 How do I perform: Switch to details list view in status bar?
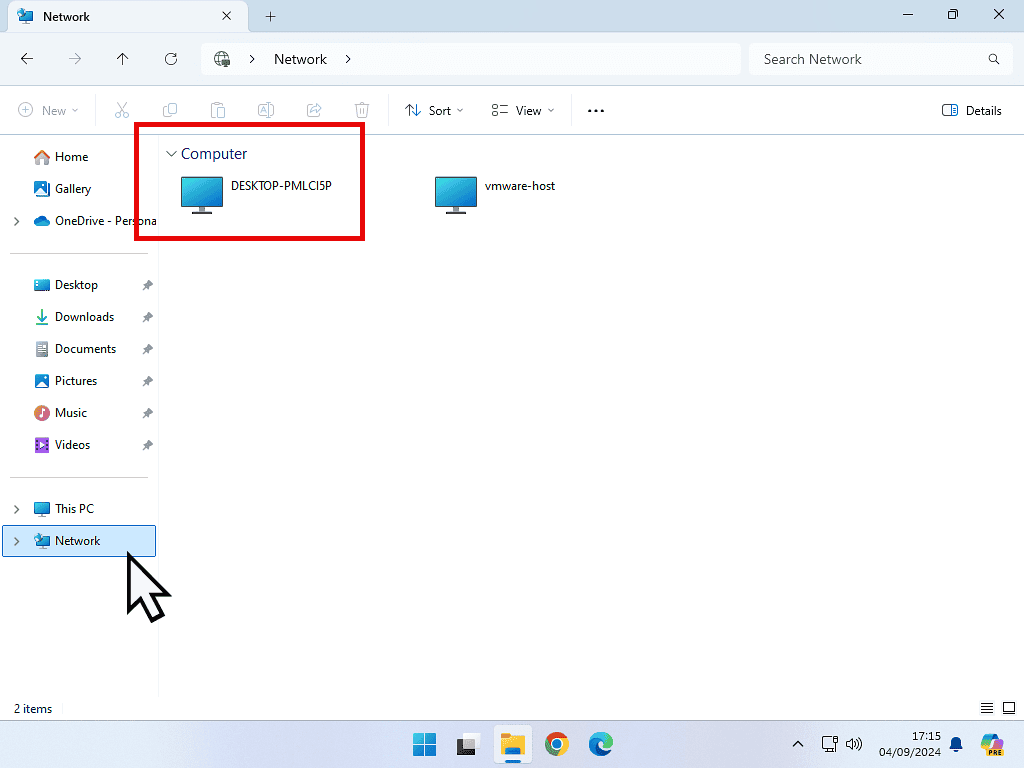[x=987, y=708]
